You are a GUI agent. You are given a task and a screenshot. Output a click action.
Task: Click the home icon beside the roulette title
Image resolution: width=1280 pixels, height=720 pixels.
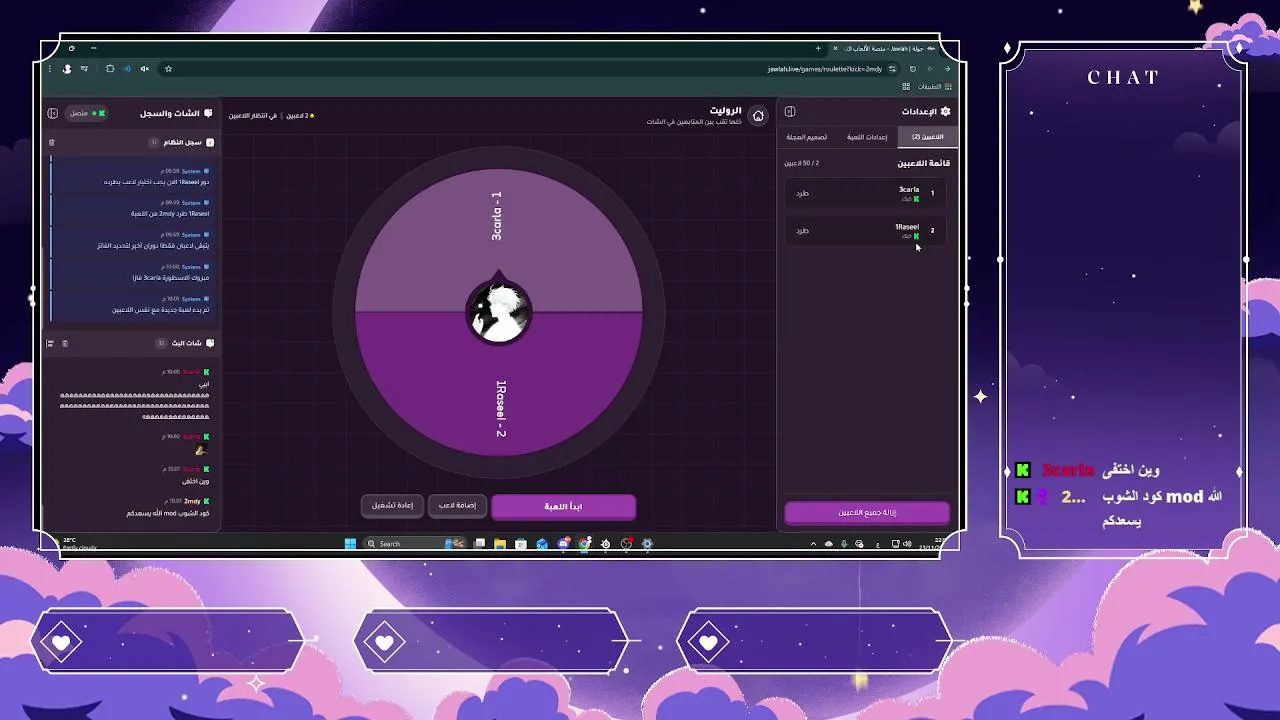pos(758,116)
